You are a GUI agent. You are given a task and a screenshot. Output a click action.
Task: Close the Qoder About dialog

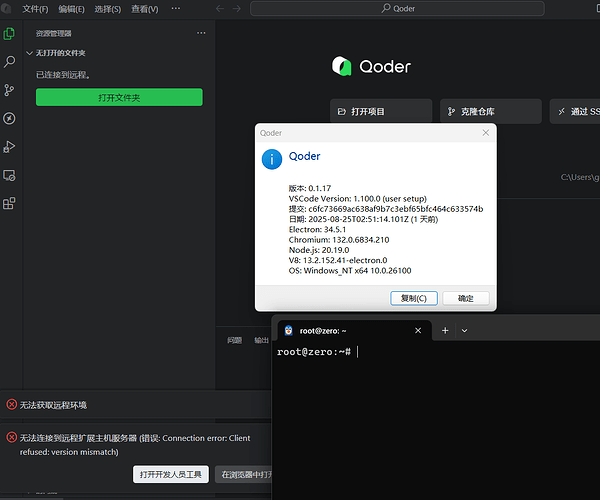[x=486, y=132]
